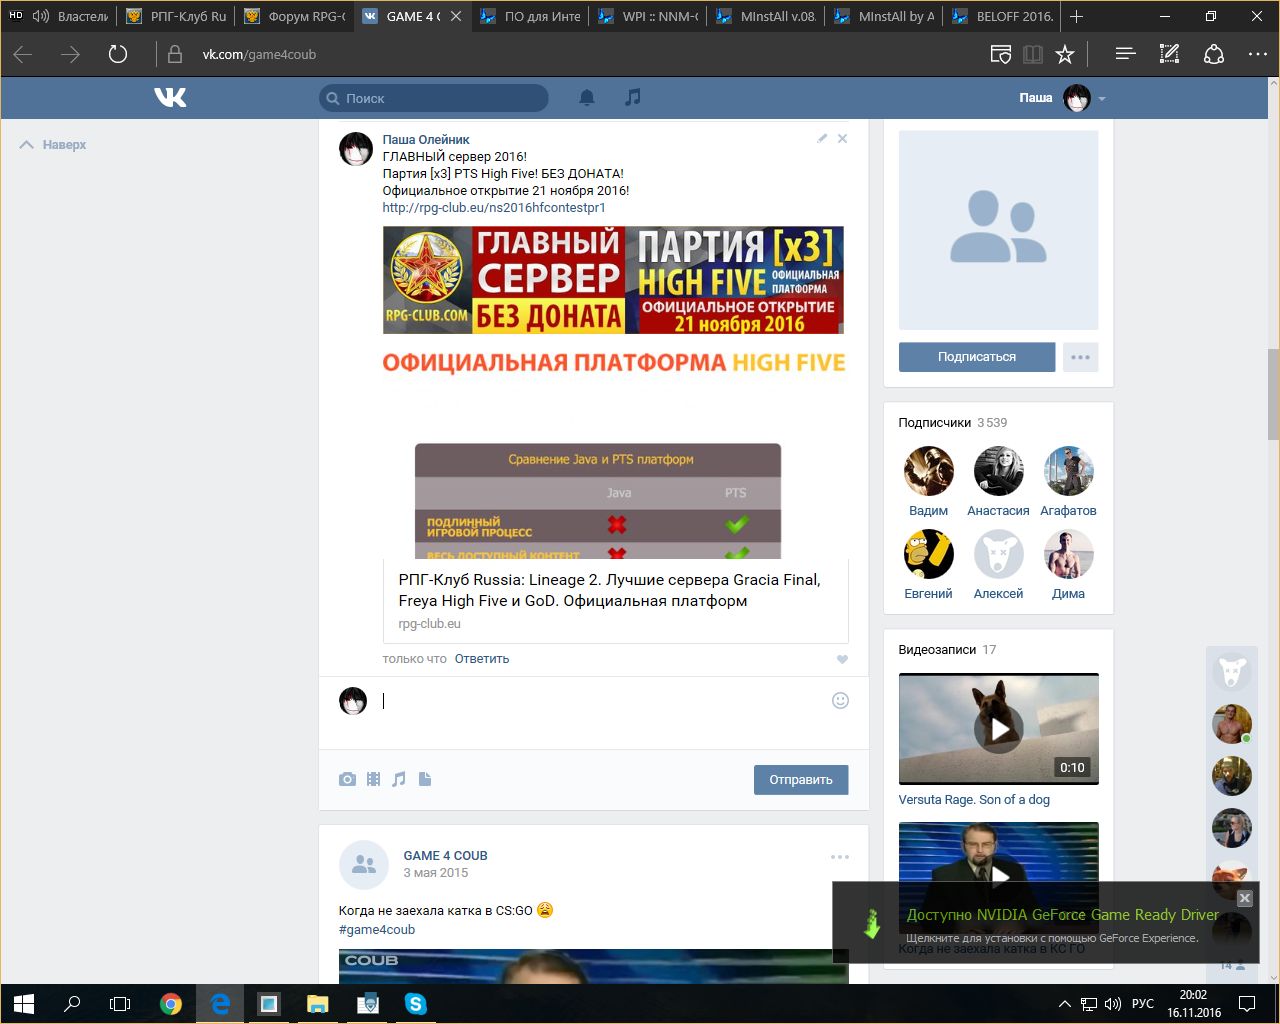Like the comment with the heart icon
1280x1024 pixels.
[x=842, y=659]
